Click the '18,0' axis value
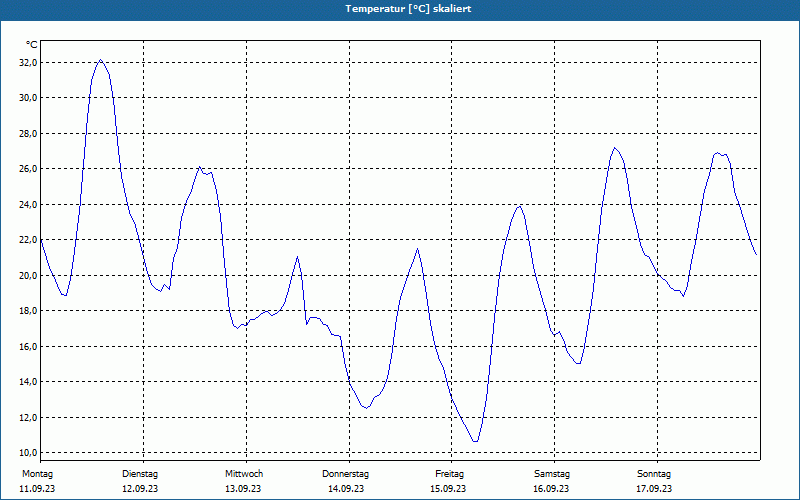This screenshot has height=500, width=800. (29, 311)
